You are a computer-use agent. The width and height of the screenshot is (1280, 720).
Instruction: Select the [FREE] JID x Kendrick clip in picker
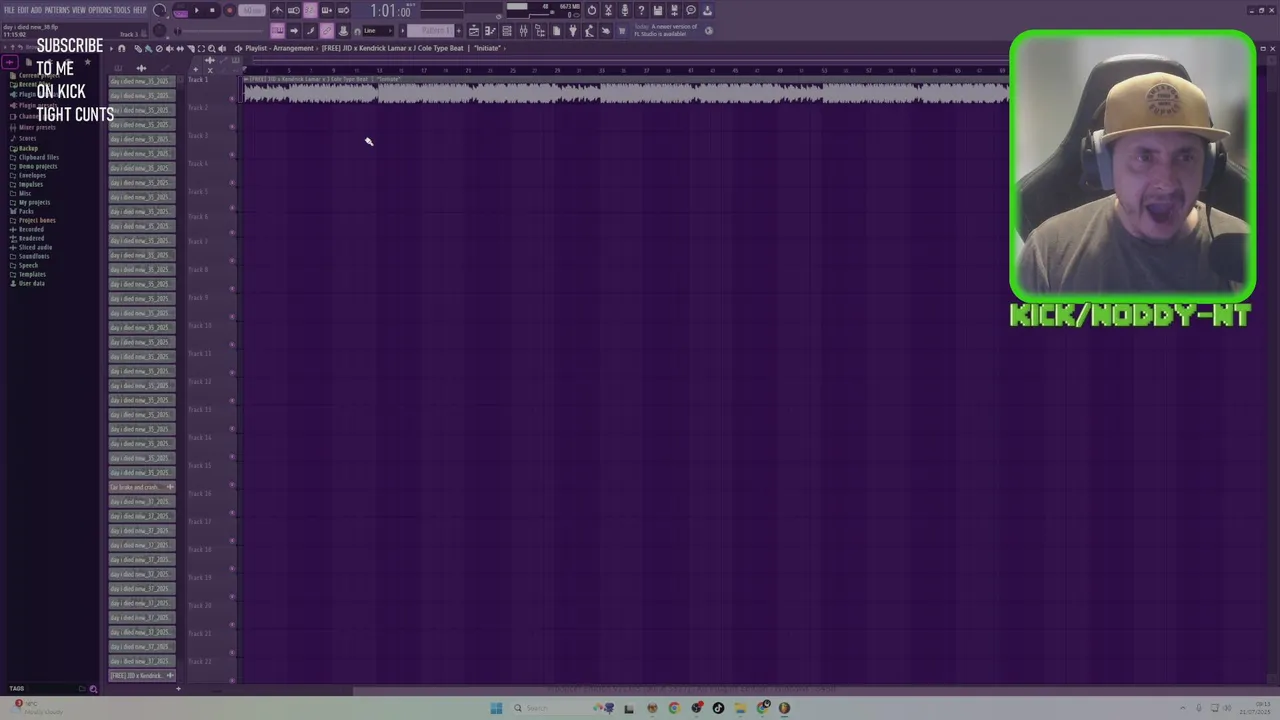click(142, 676)
